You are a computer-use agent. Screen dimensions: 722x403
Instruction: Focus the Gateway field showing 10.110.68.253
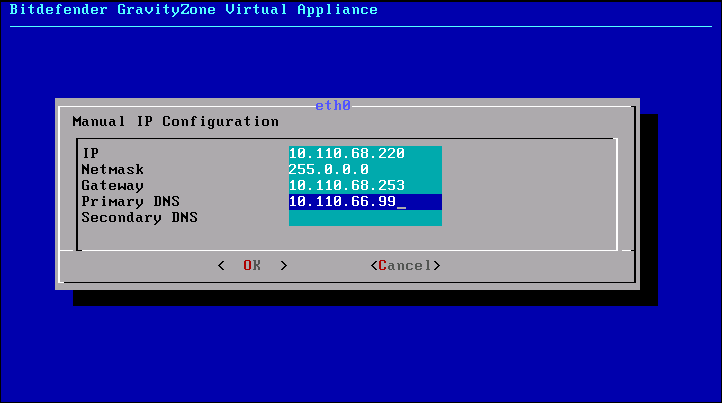(x=365, y=185)
